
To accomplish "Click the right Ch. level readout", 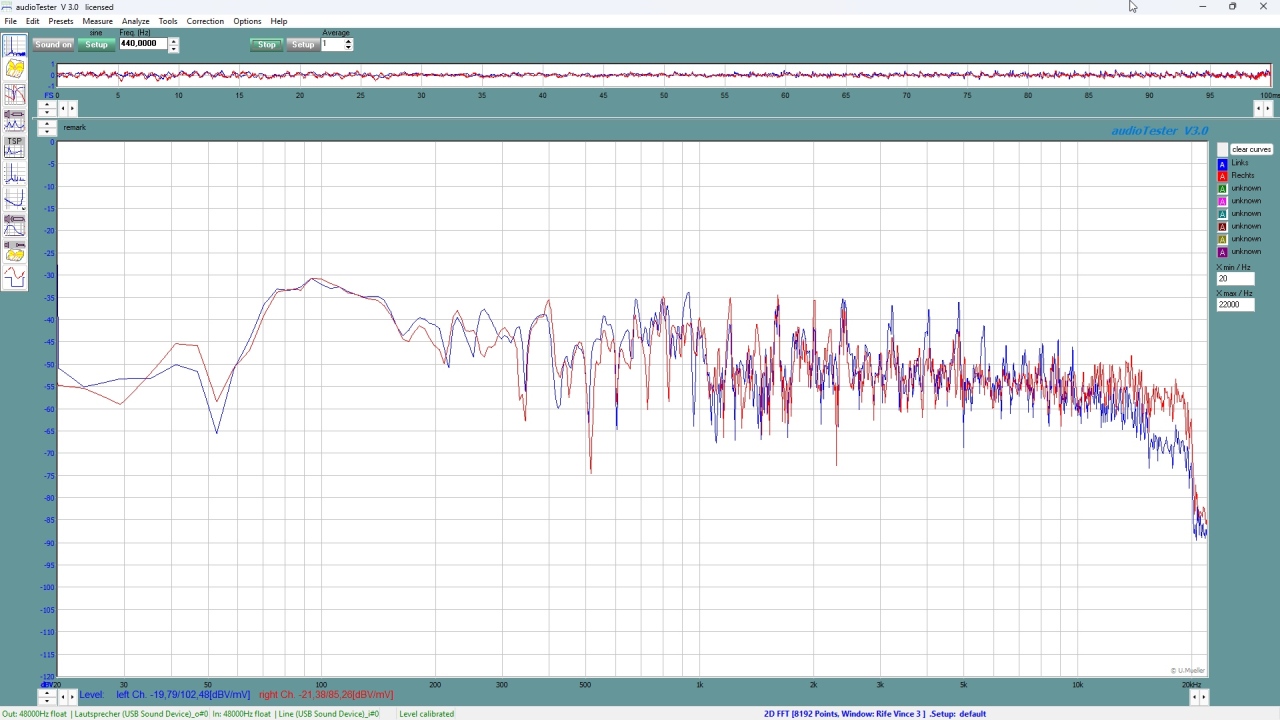I will click(x=326, y=694).
